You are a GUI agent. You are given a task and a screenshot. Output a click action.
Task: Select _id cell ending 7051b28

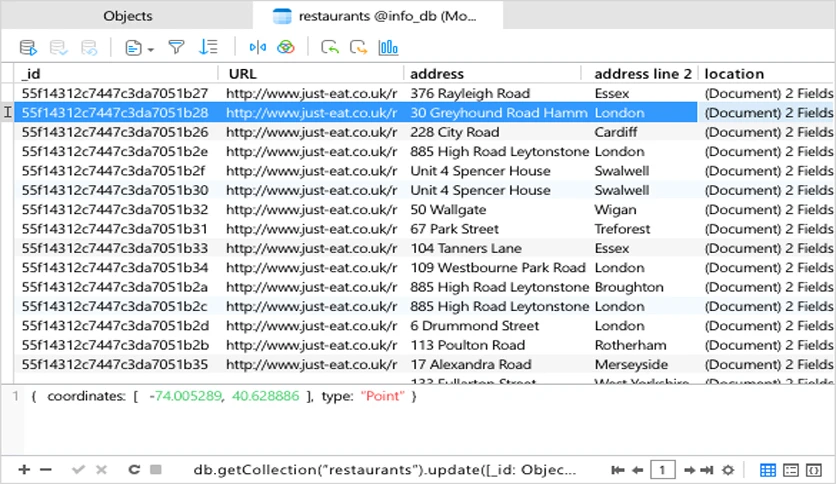click(116, 112)
